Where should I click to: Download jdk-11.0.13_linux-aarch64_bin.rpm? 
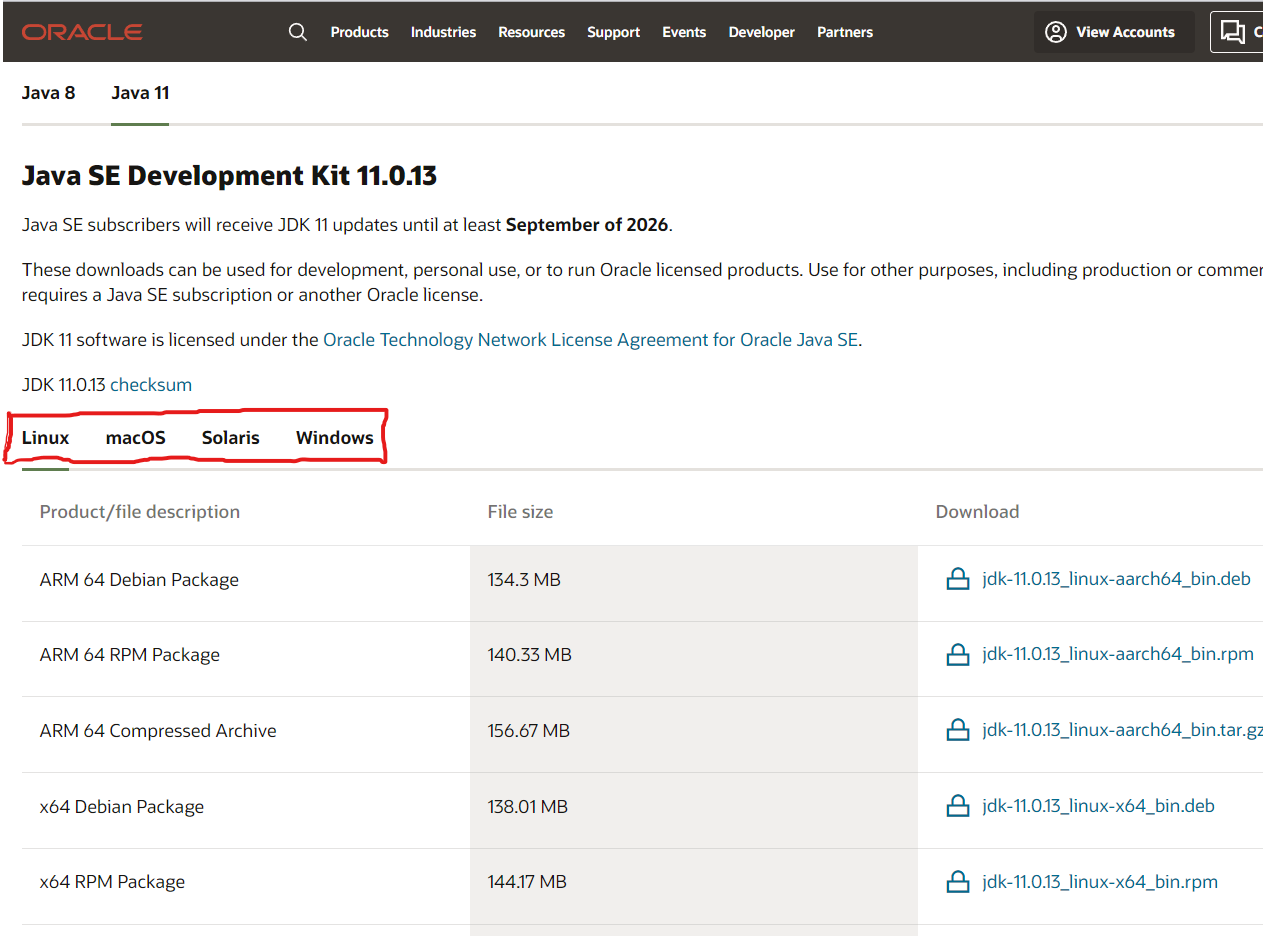(1118, 654)
